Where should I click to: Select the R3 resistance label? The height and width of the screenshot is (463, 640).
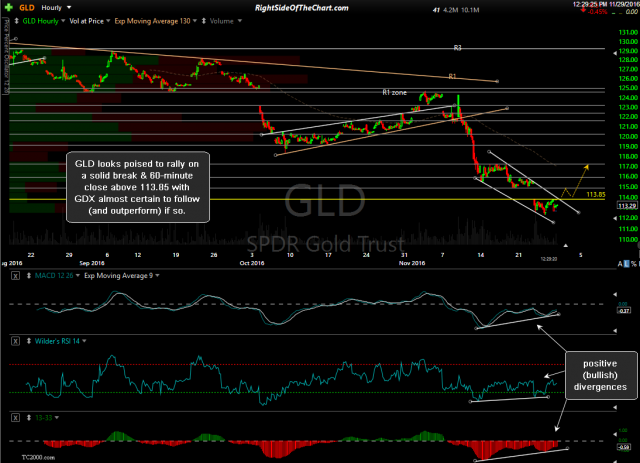coord(457,48)
